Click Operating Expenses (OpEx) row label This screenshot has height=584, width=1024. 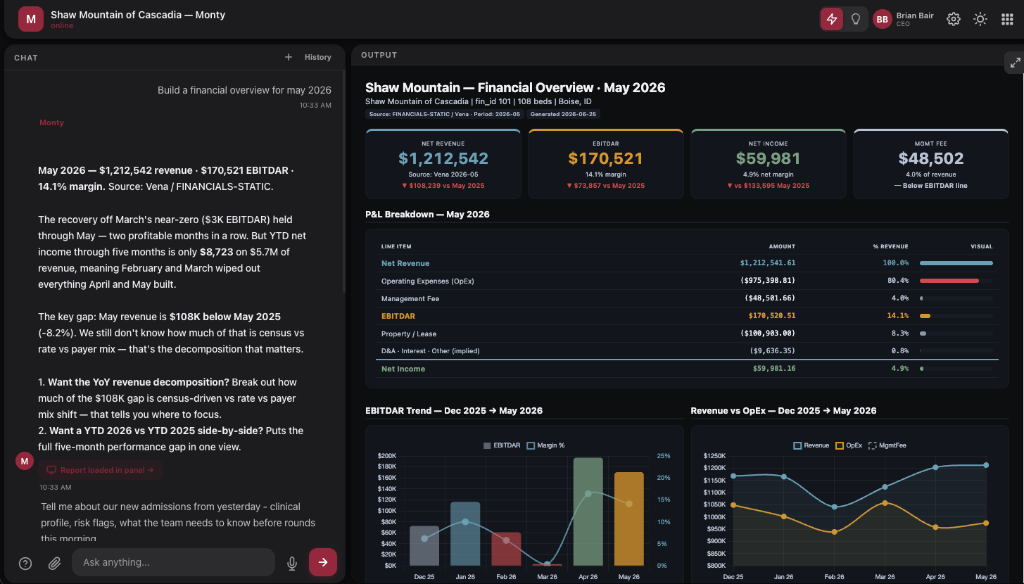point(428,281)
